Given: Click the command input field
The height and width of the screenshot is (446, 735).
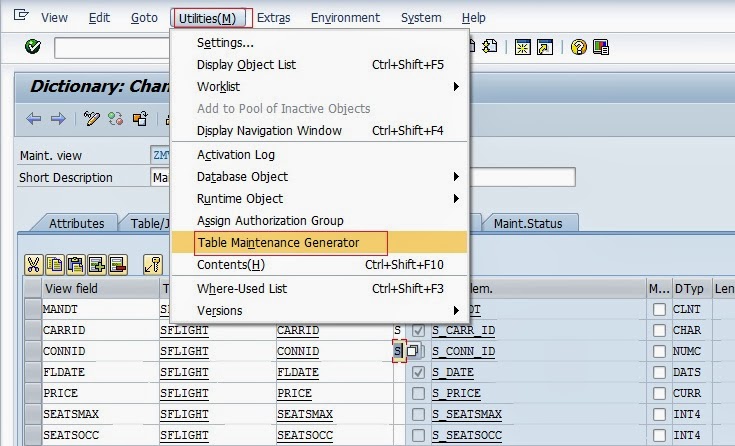Looking at the screenshot, I should coord(110,48).
